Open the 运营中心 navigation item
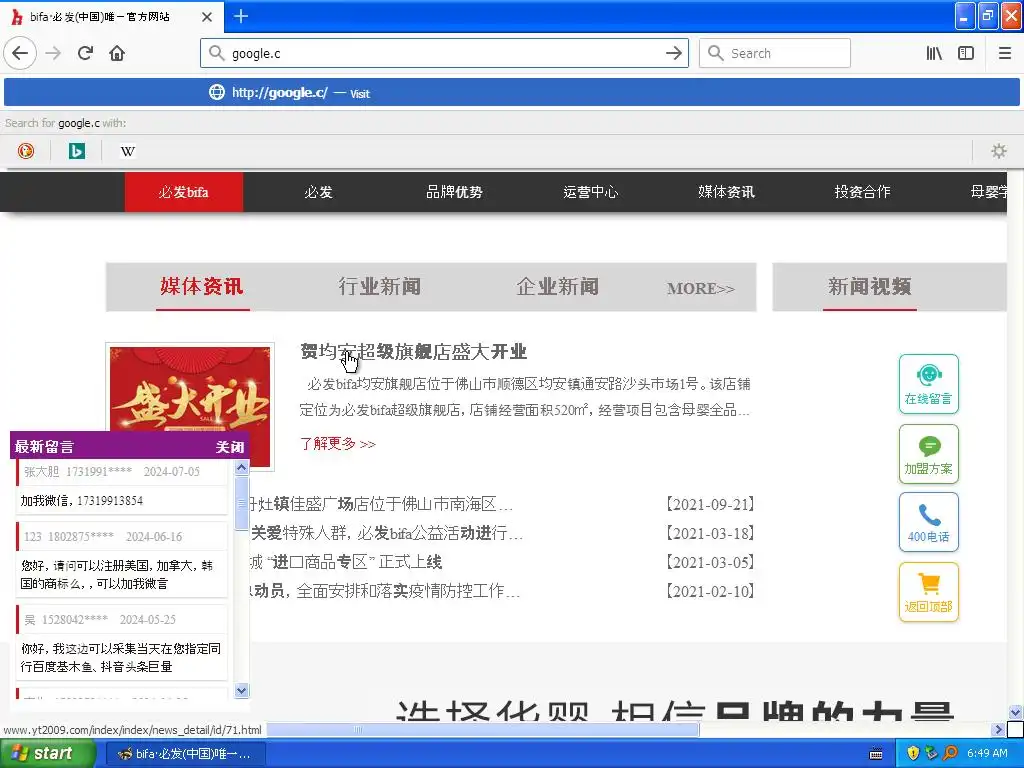Screen dimensions: 1024x768 (590, 192)
